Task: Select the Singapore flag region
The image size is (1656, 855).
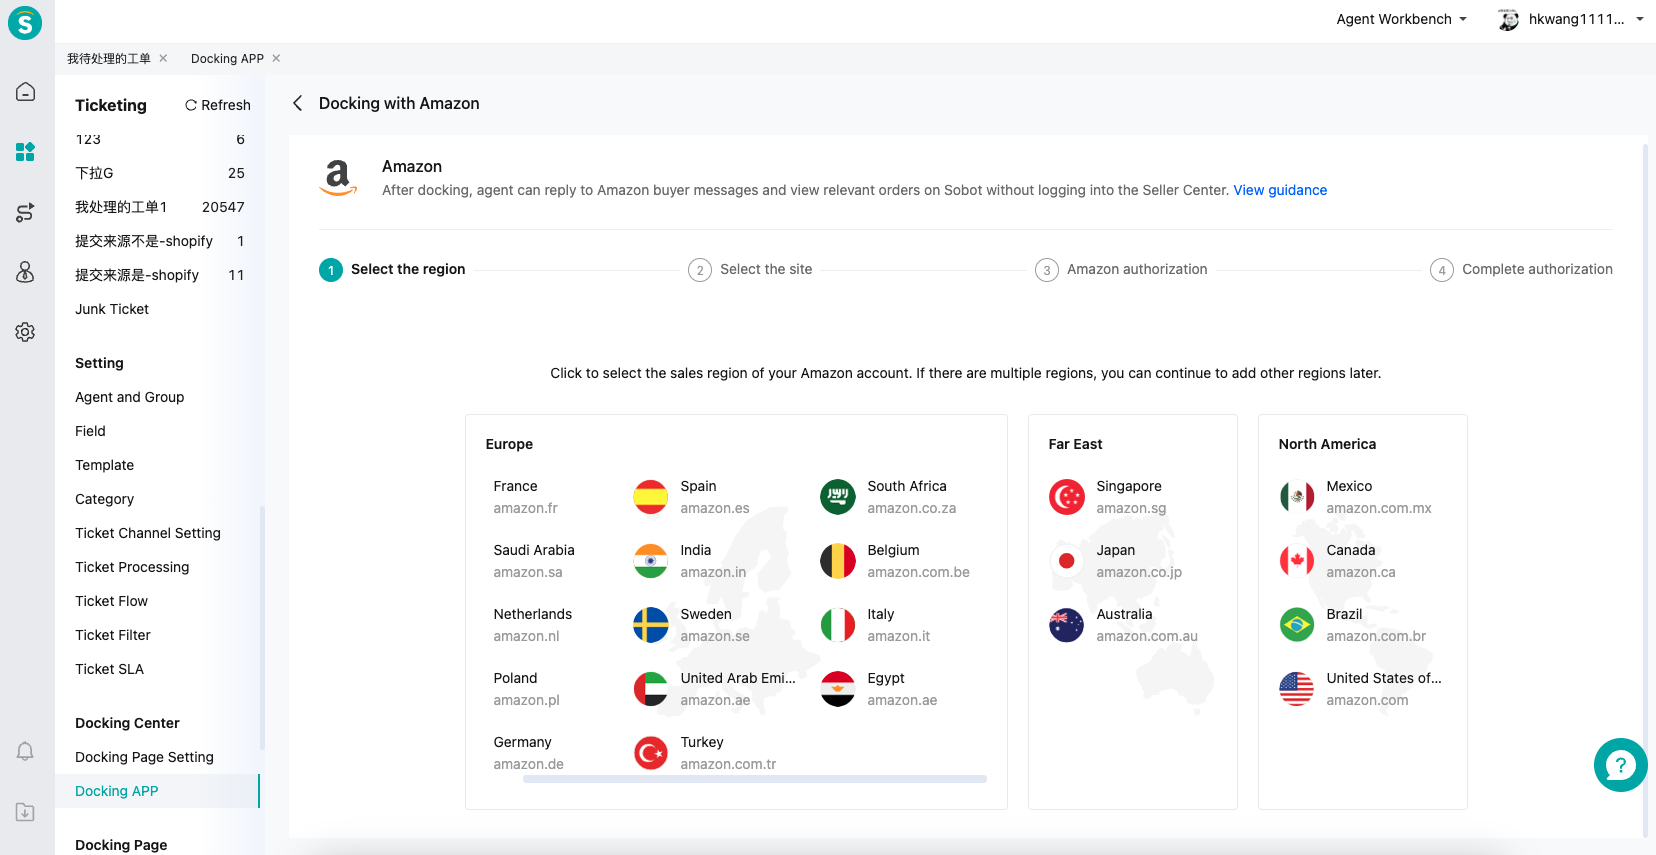Action: coord(1067,497)
